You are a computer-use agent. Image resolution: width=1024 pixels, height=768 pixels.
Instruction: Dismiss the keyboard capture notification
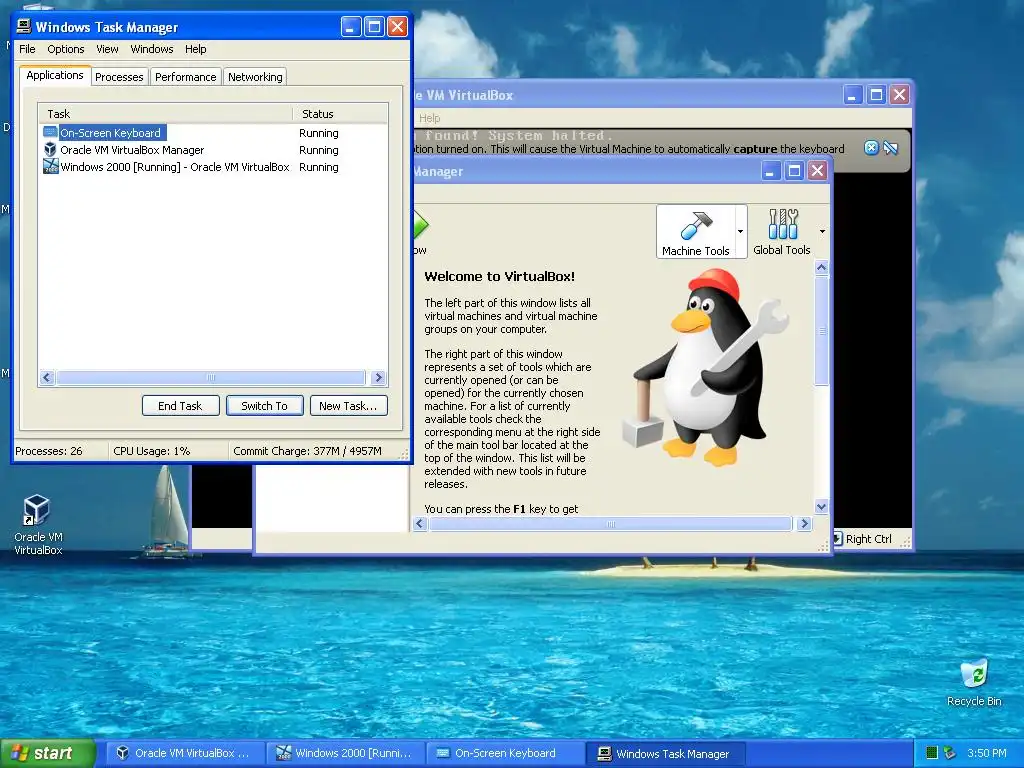(871, 148)
